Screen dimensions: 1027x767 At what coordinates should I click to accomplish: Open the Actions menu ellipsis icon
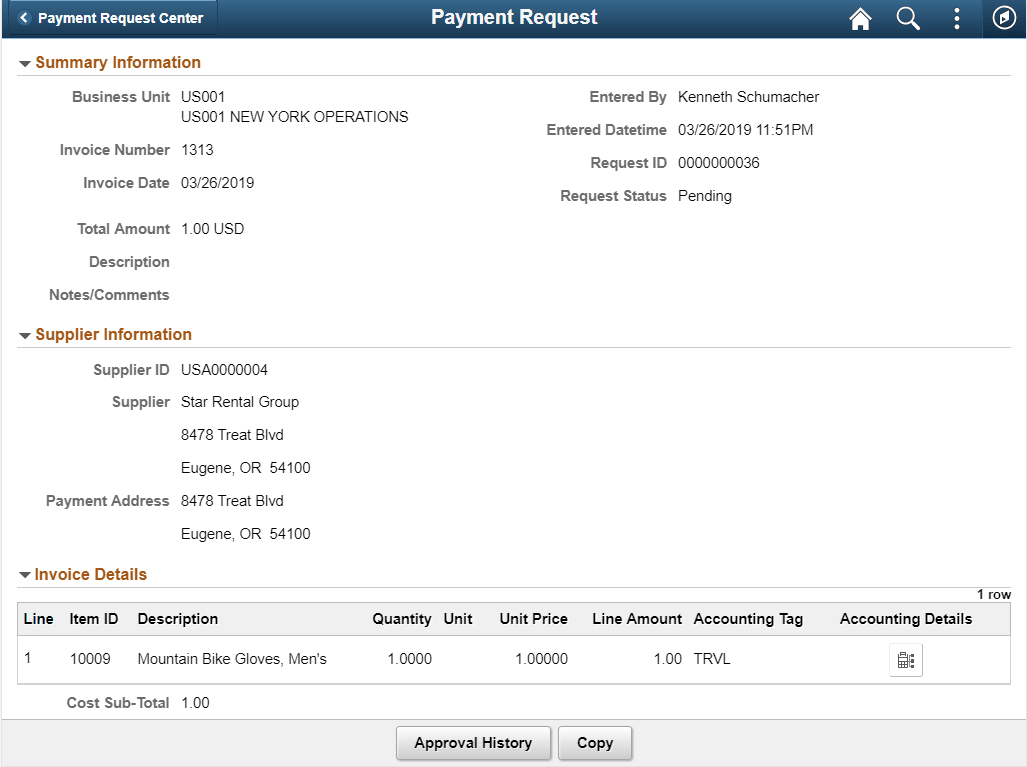click(x=956, y=18)
